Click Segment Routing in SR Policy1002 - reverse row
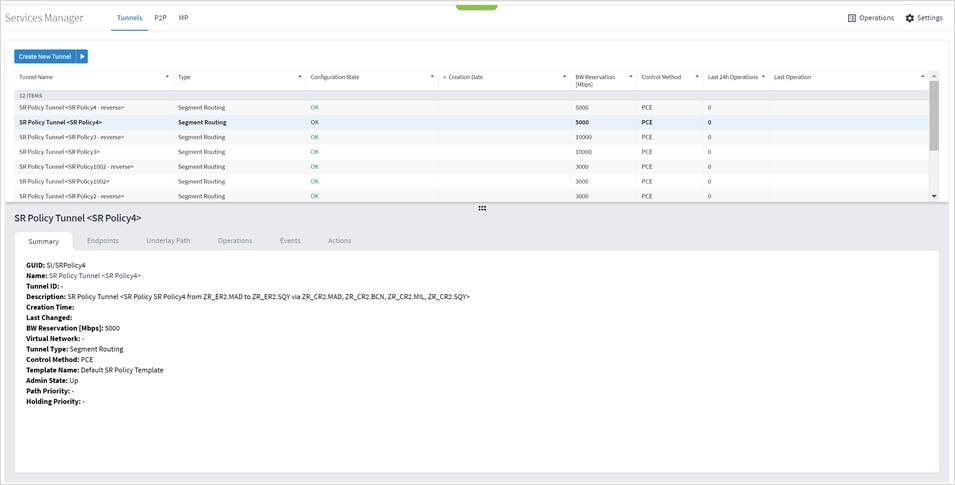The image size is (955, 485). click(202, 167)
